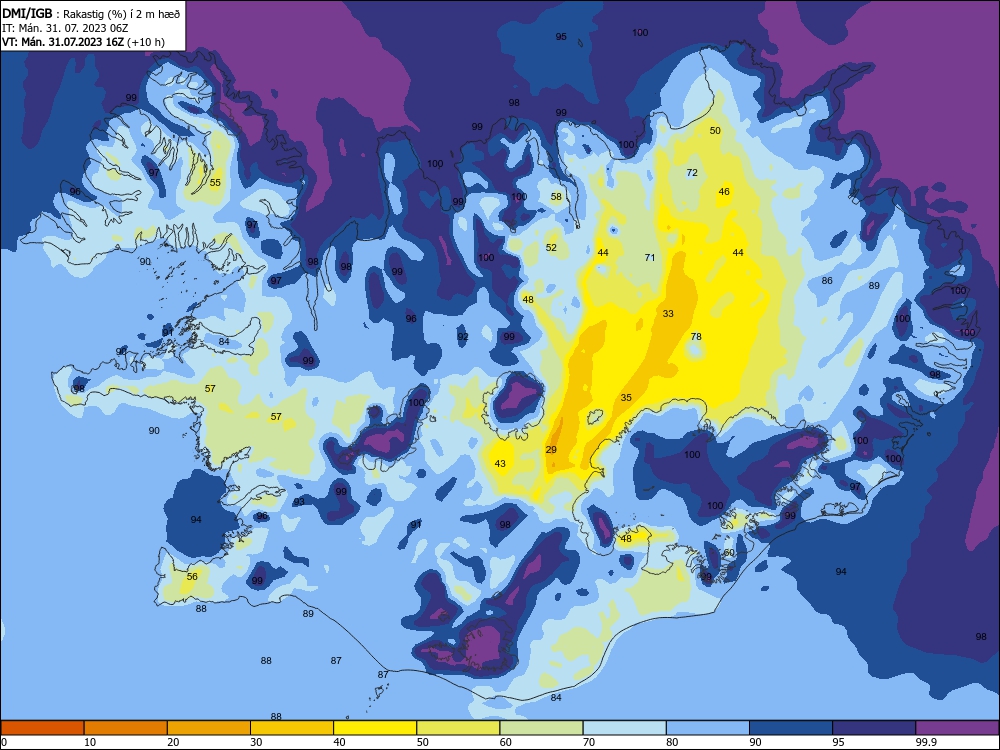
Task: Click the legend tick label 30
Action: point(256,742)
